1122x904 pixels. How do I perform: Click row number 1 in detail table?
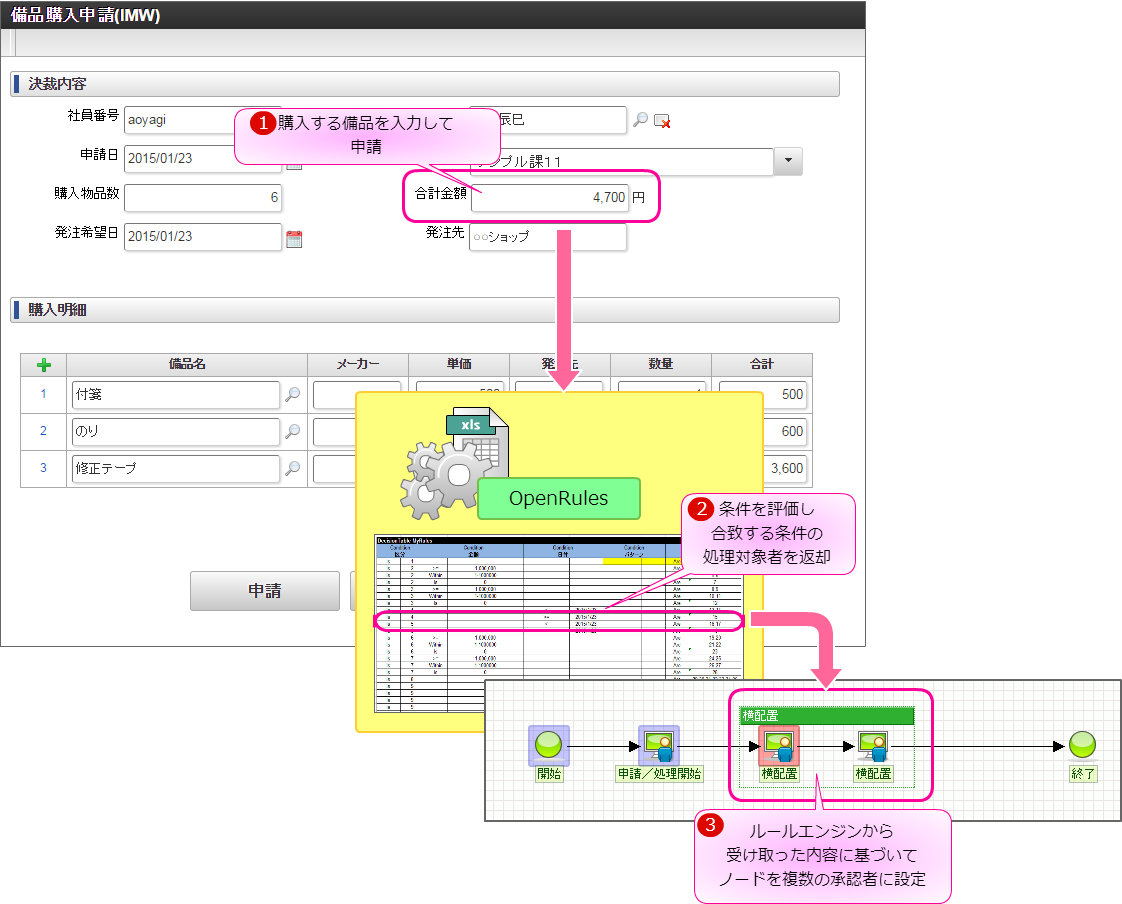tap(44, 394)
